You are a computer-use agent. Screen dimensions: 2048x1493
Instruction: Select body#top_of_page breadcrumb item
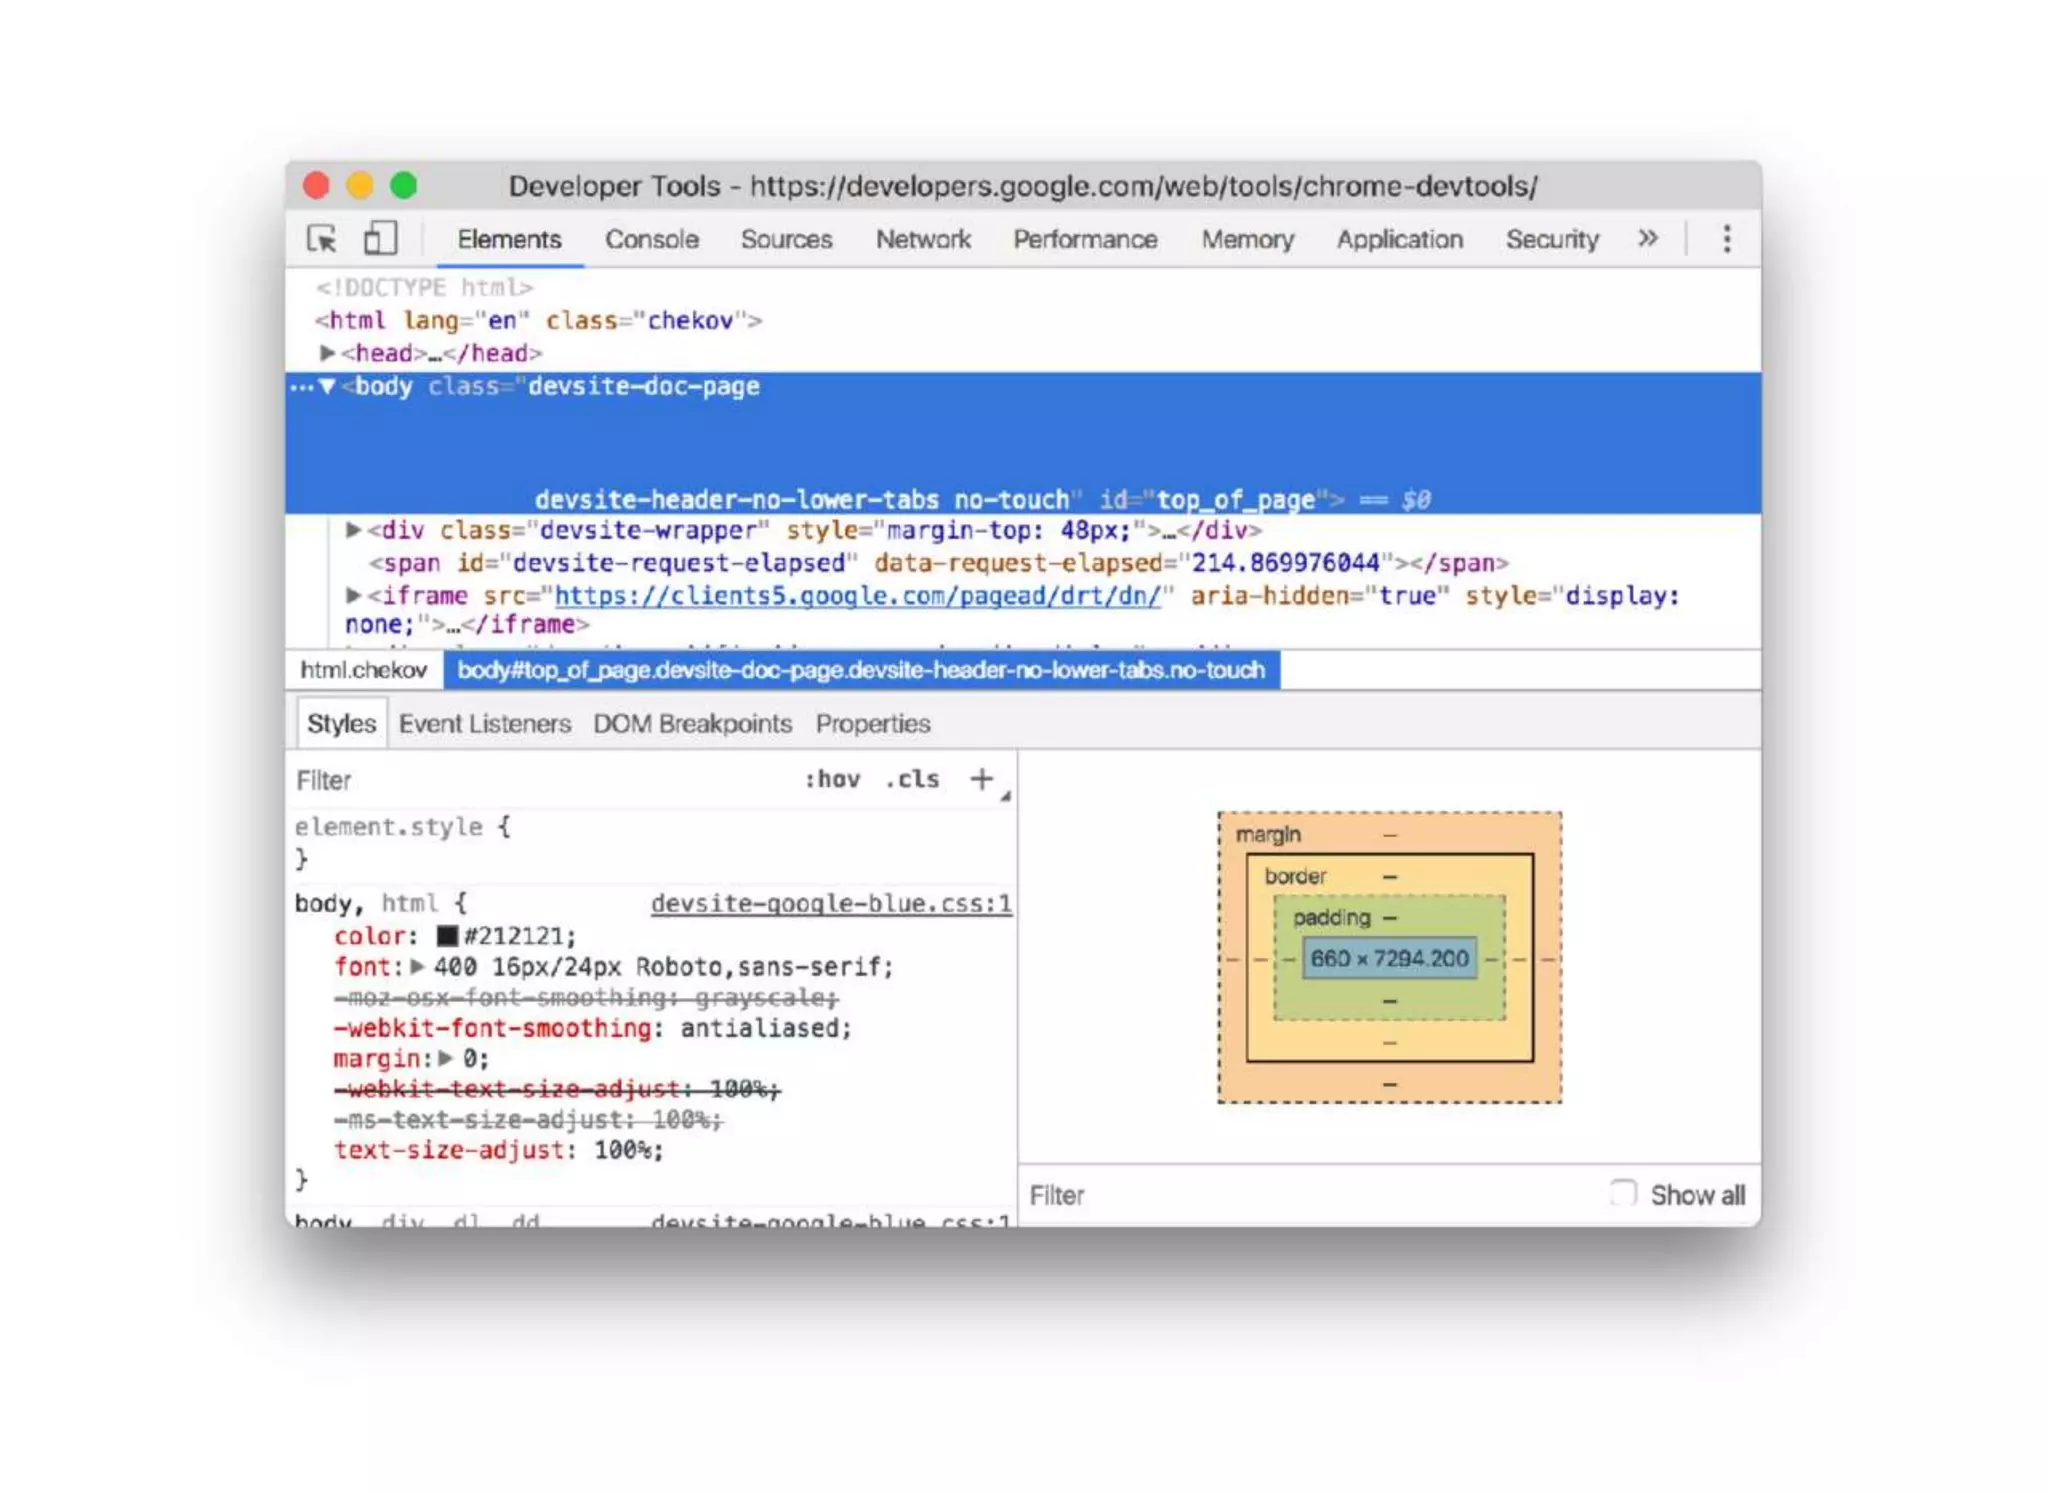861,670
